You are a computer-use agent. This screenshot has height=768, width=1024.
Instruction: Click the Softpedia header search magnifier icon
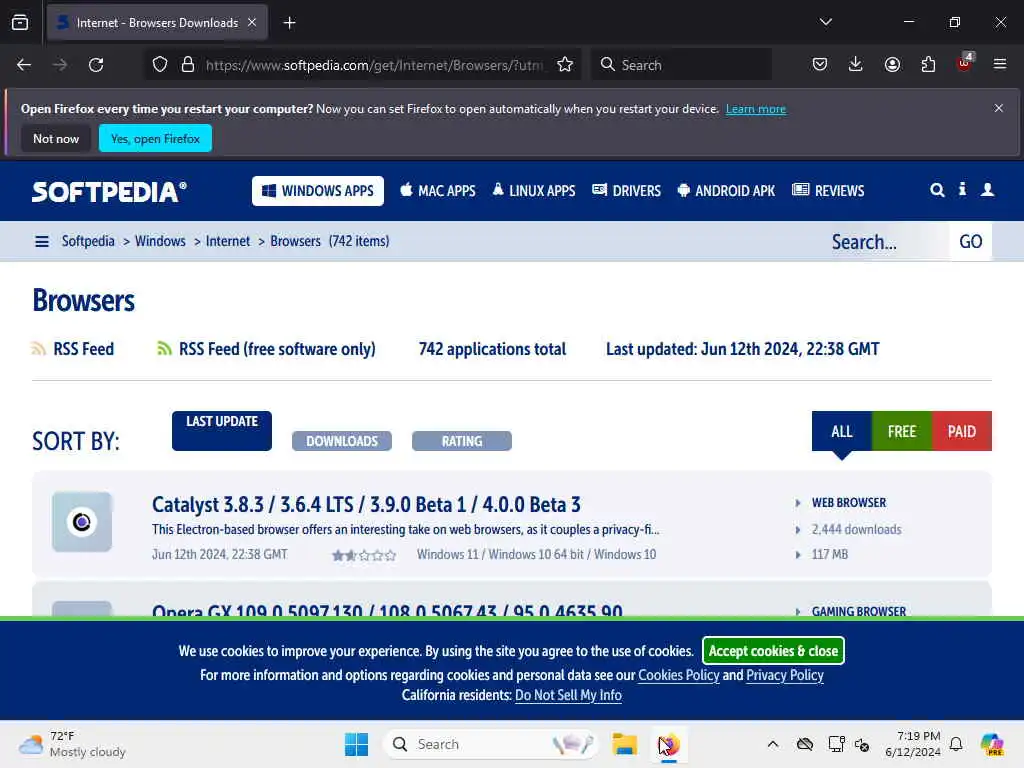[x=937, y=190]
